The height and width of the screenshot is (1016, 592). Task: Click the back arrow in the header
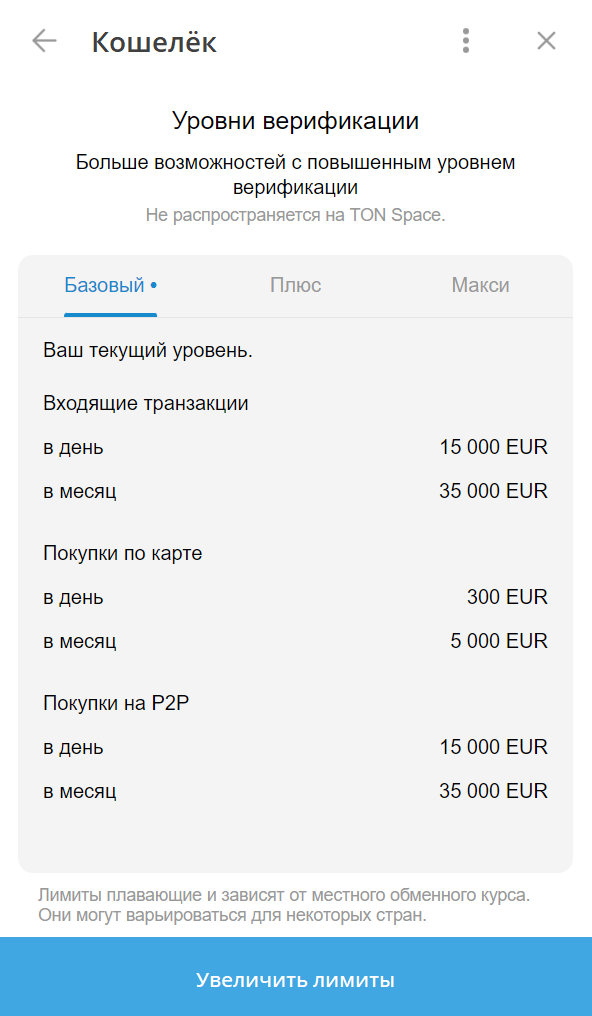click(x=43, y=41)
